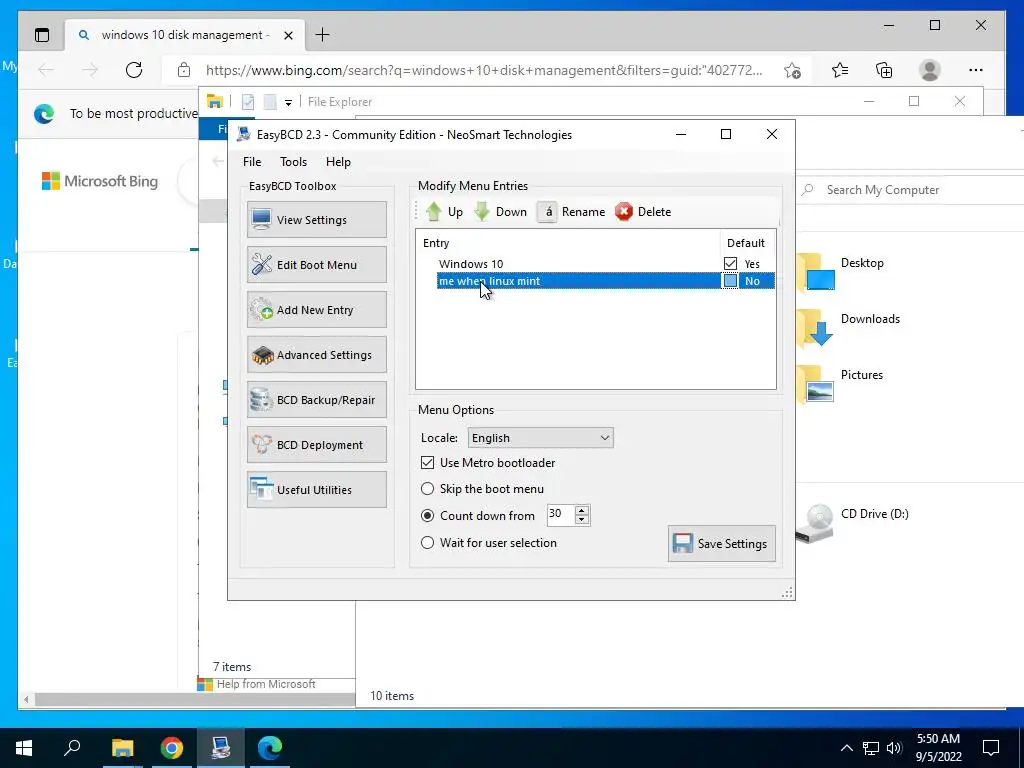Open Edge profile avatar

(x=930, y=70)
